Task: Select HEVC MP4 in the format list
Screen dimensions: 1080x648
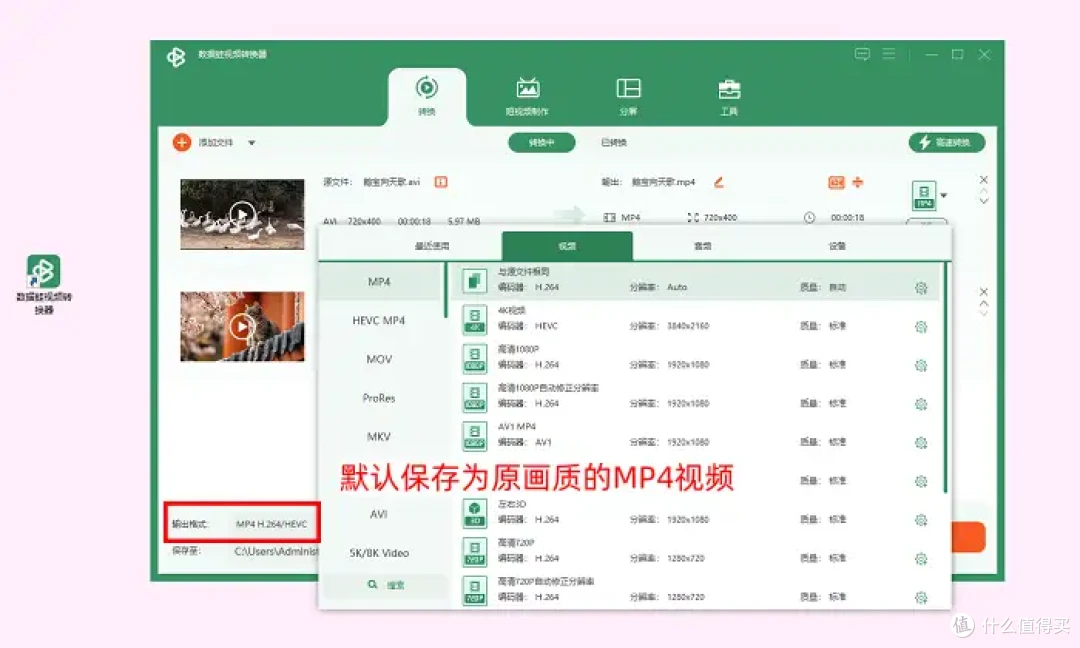Action: [379, 320]
